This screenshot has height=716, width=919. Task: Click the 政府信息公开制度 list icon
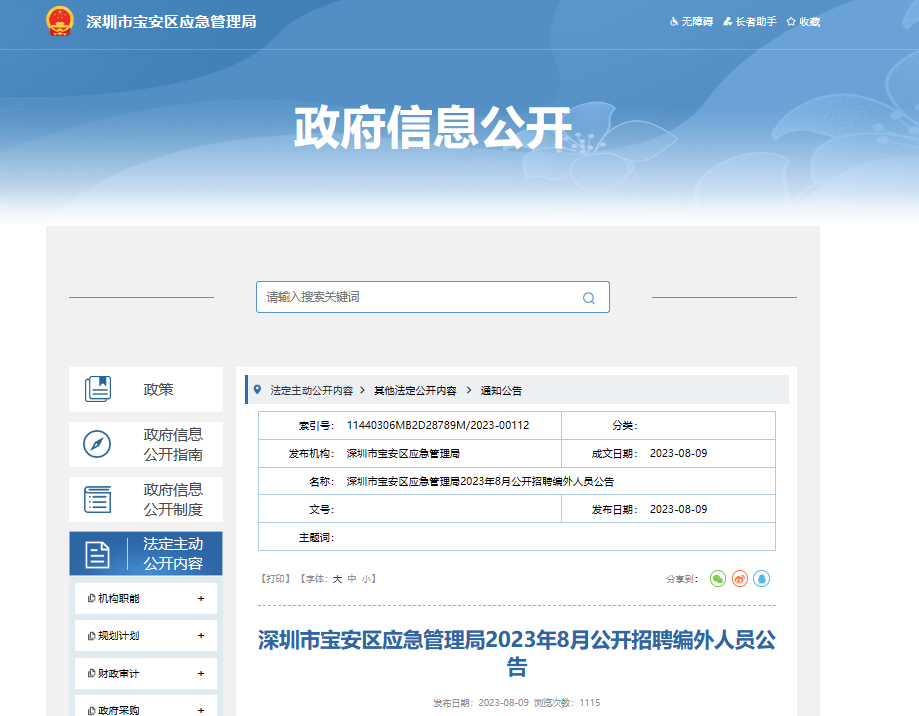(98, 499)
